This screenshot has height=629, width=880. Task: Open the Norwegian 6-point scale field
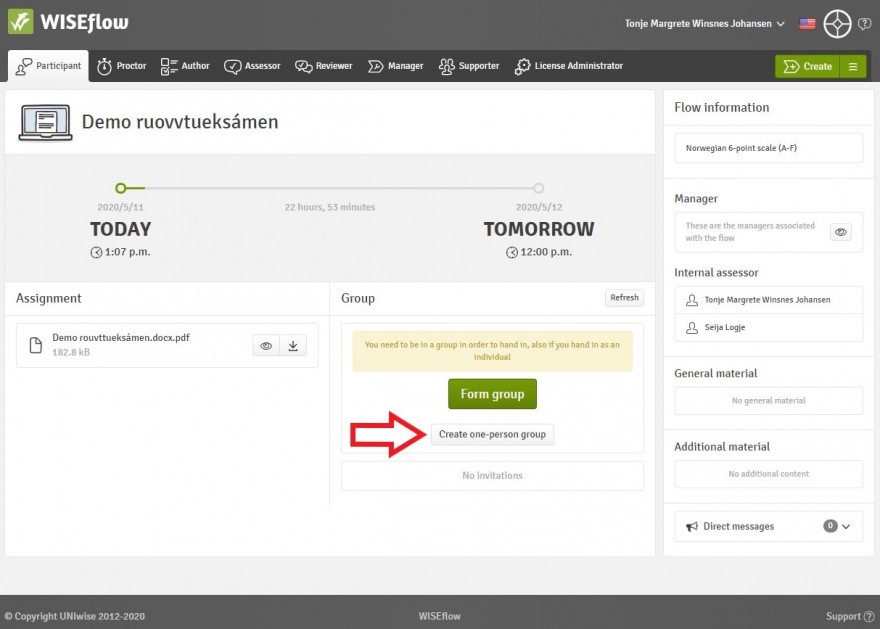click(768, 148)
